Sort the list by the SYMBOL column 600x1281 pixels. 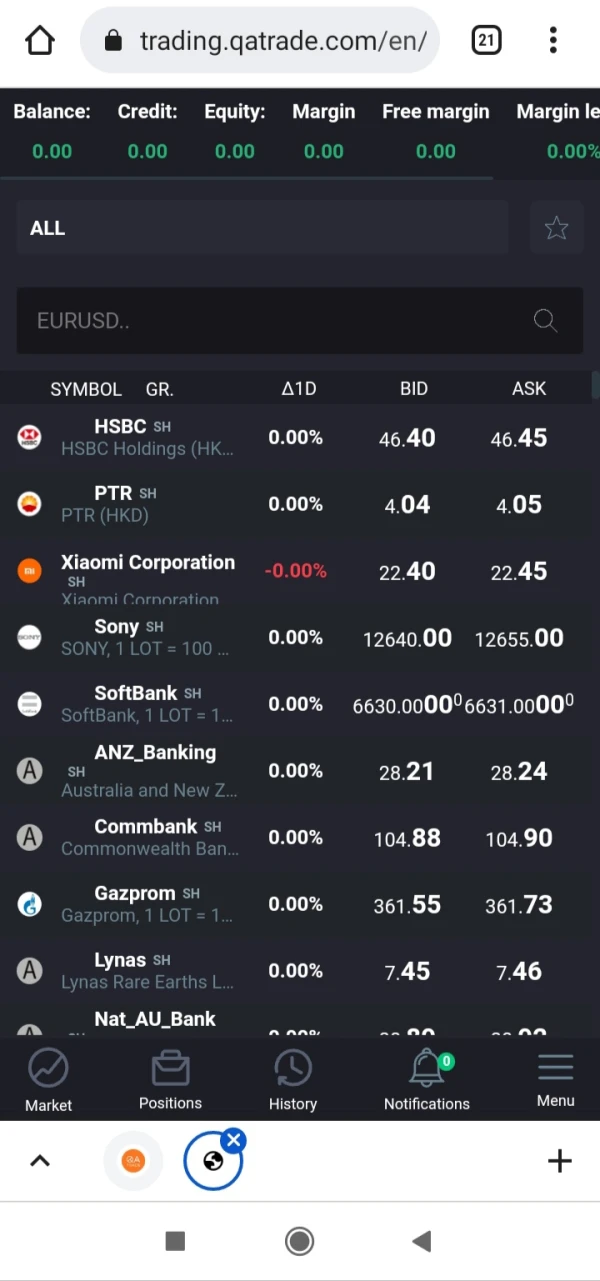tap(86, 389)
